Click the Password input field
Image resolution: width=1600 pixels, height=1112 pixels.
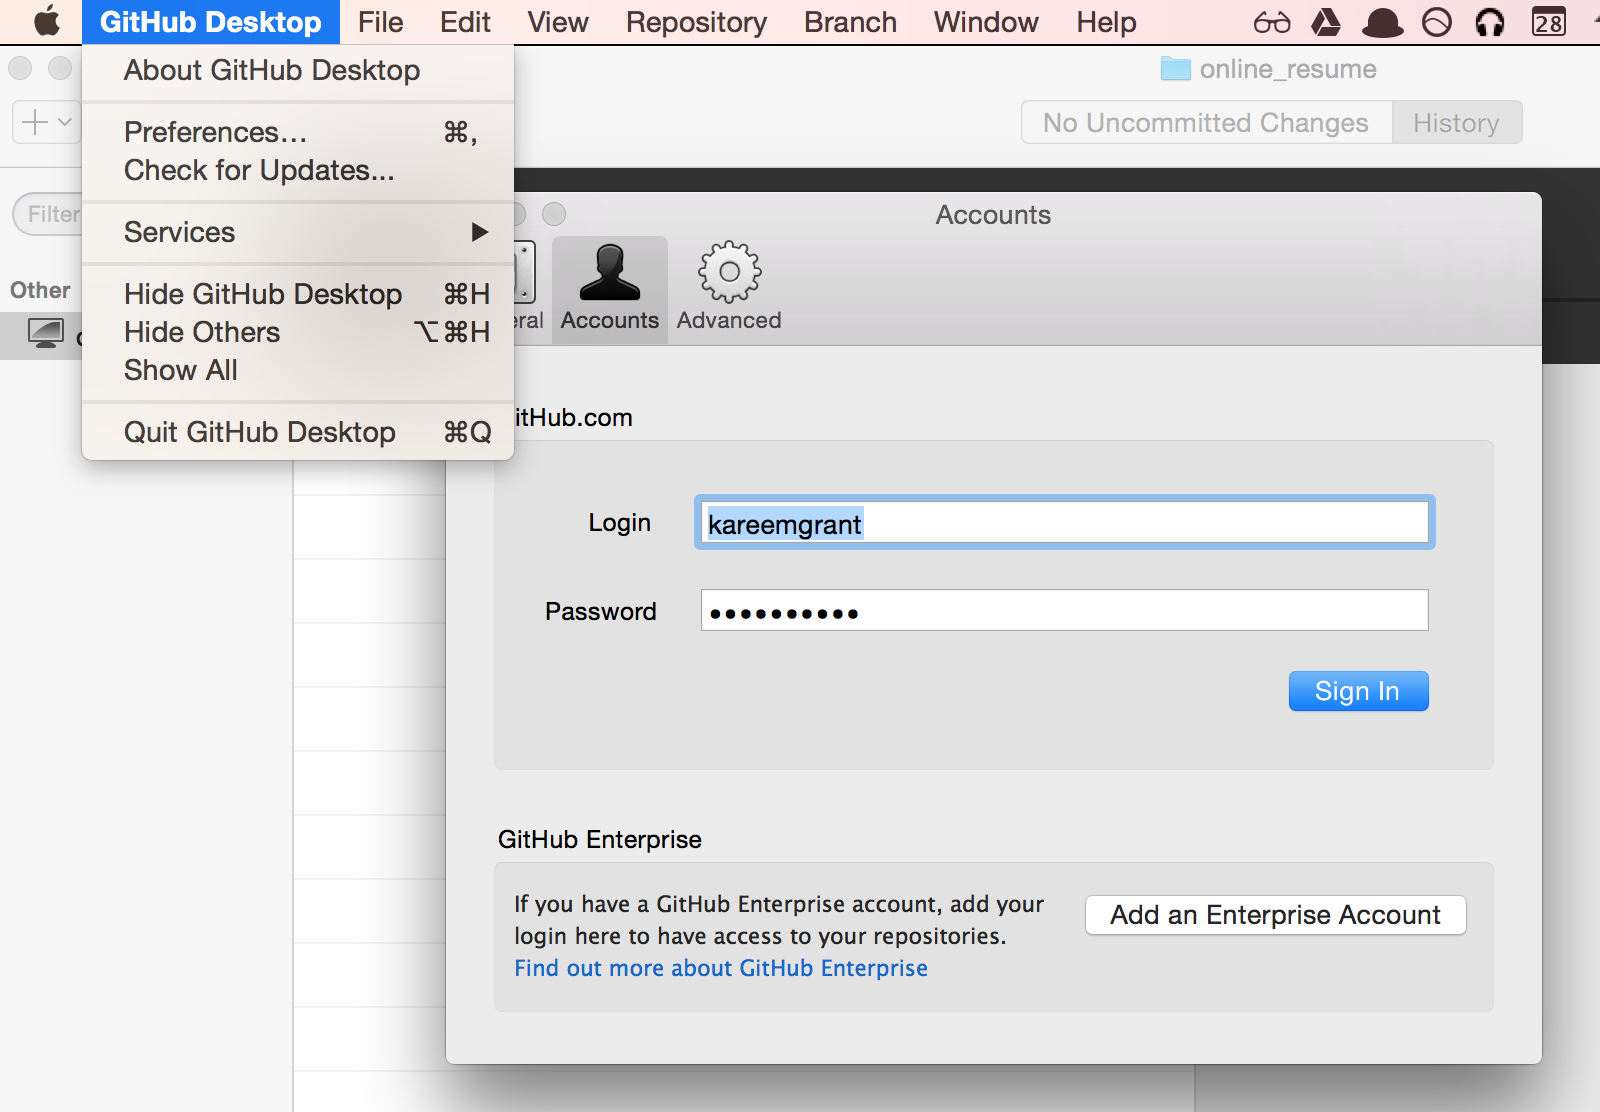[x=1064, y=610]
